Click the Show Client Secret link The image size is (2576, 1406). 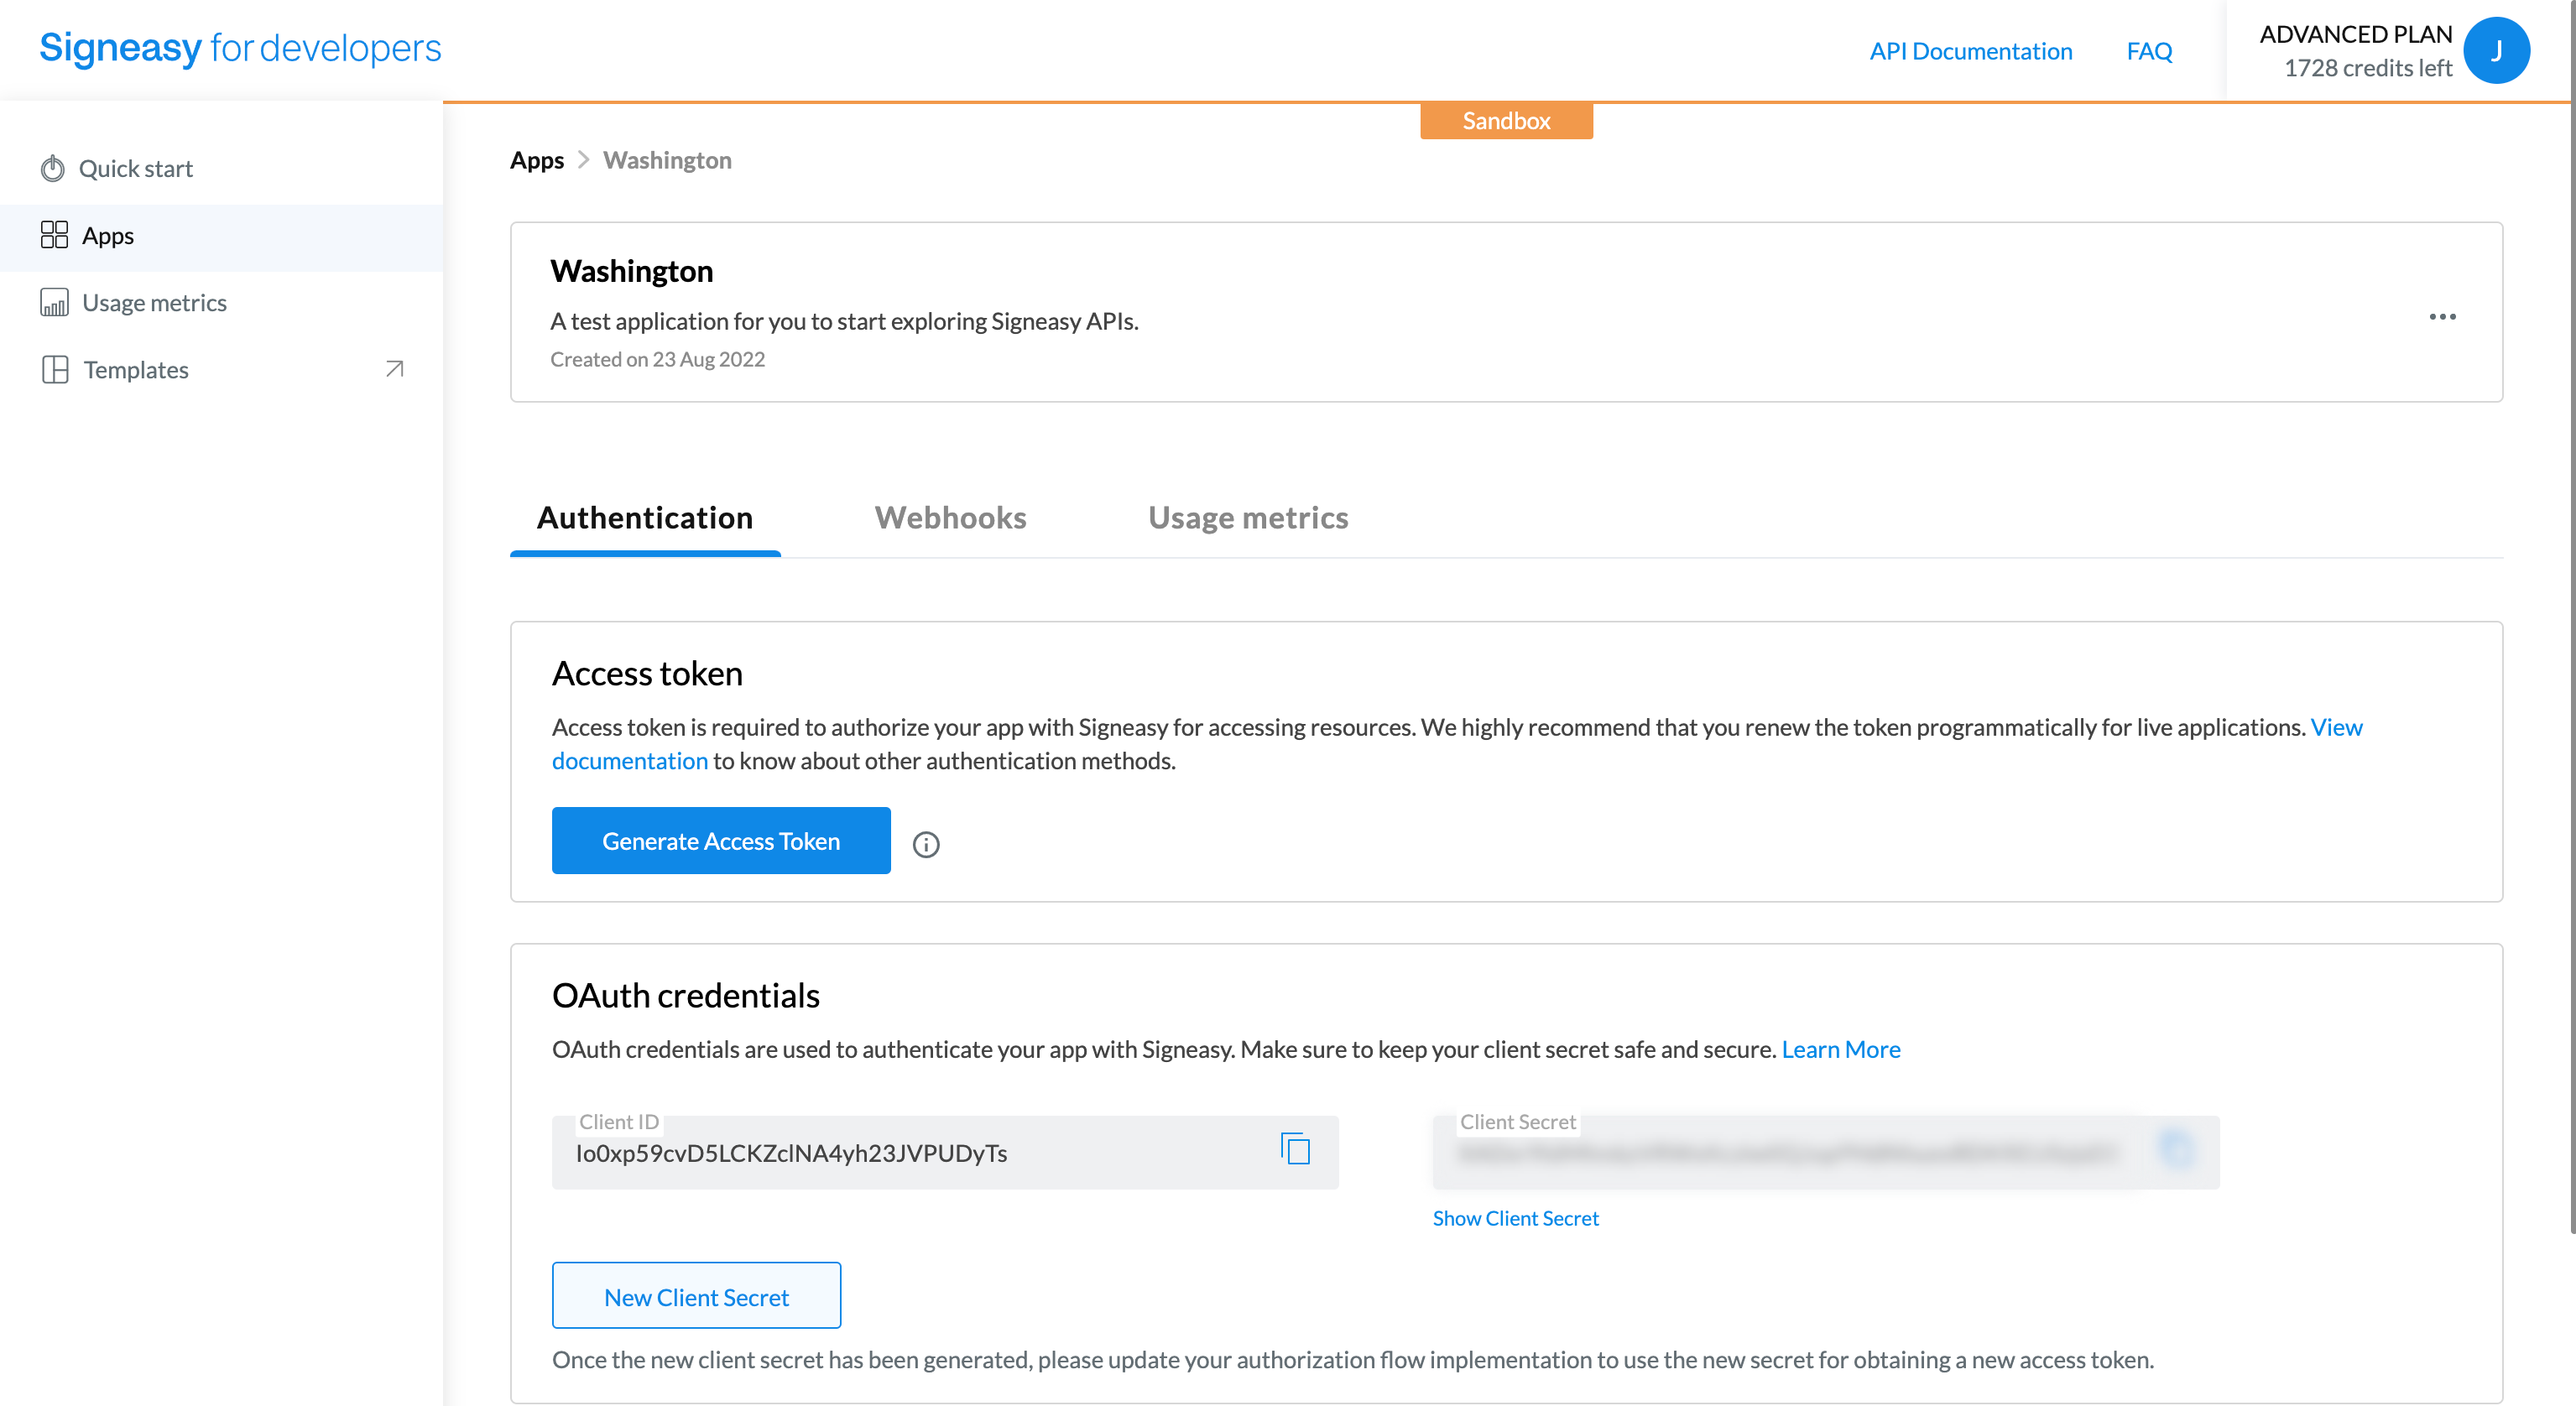[x=1515, y=1218]
